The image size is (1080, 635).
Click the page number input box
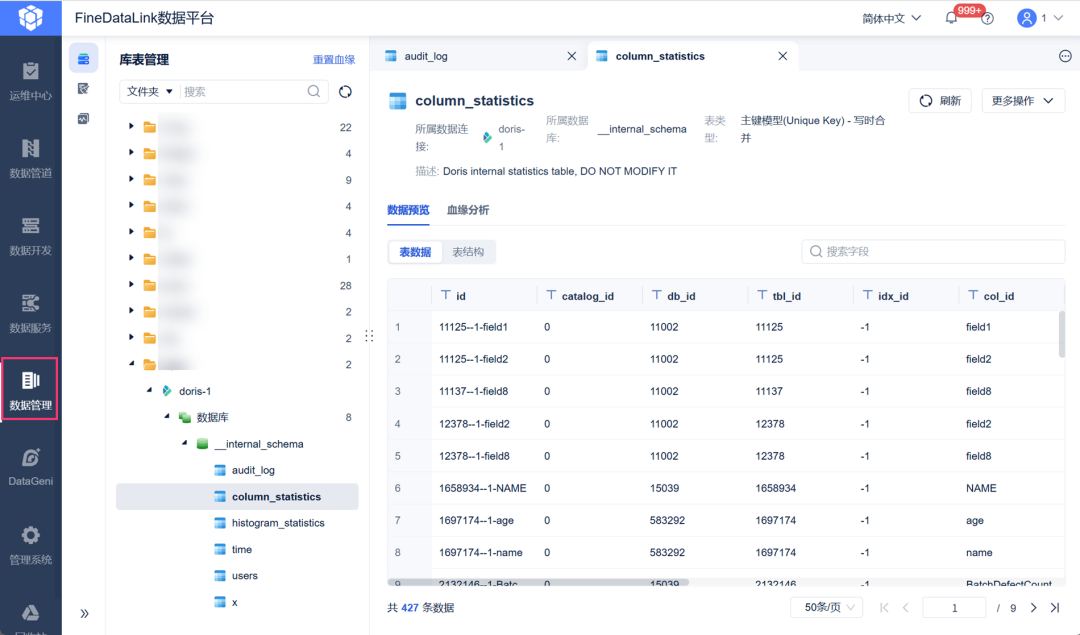[954, 607]
